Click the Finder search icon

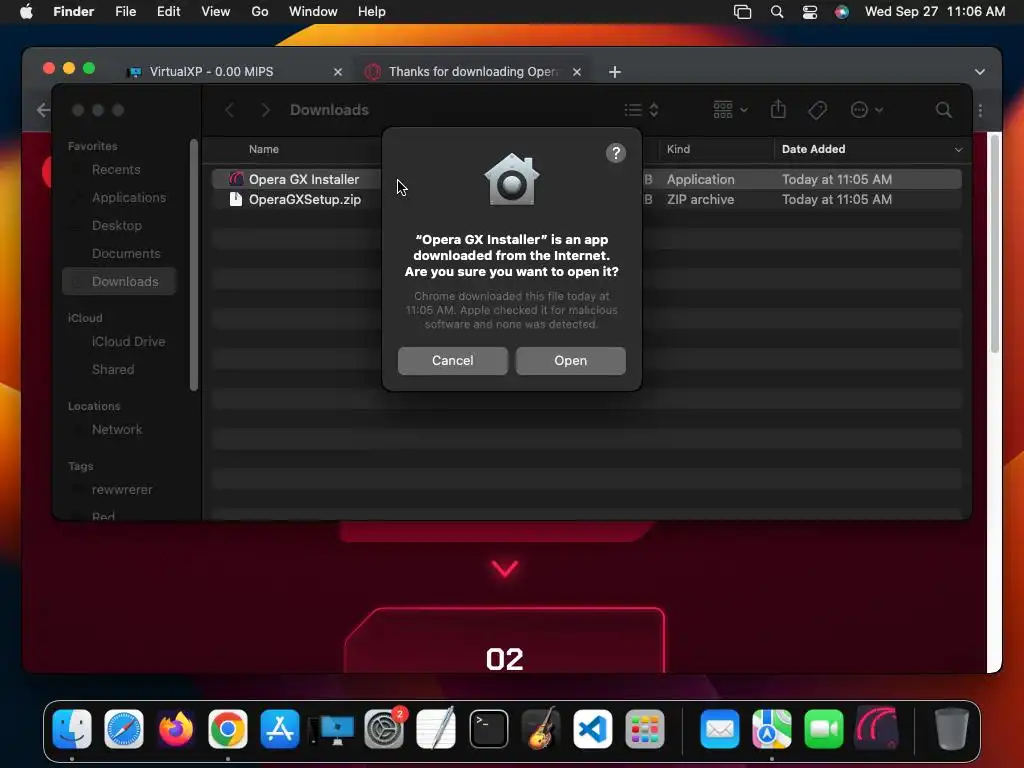[943, 110]
